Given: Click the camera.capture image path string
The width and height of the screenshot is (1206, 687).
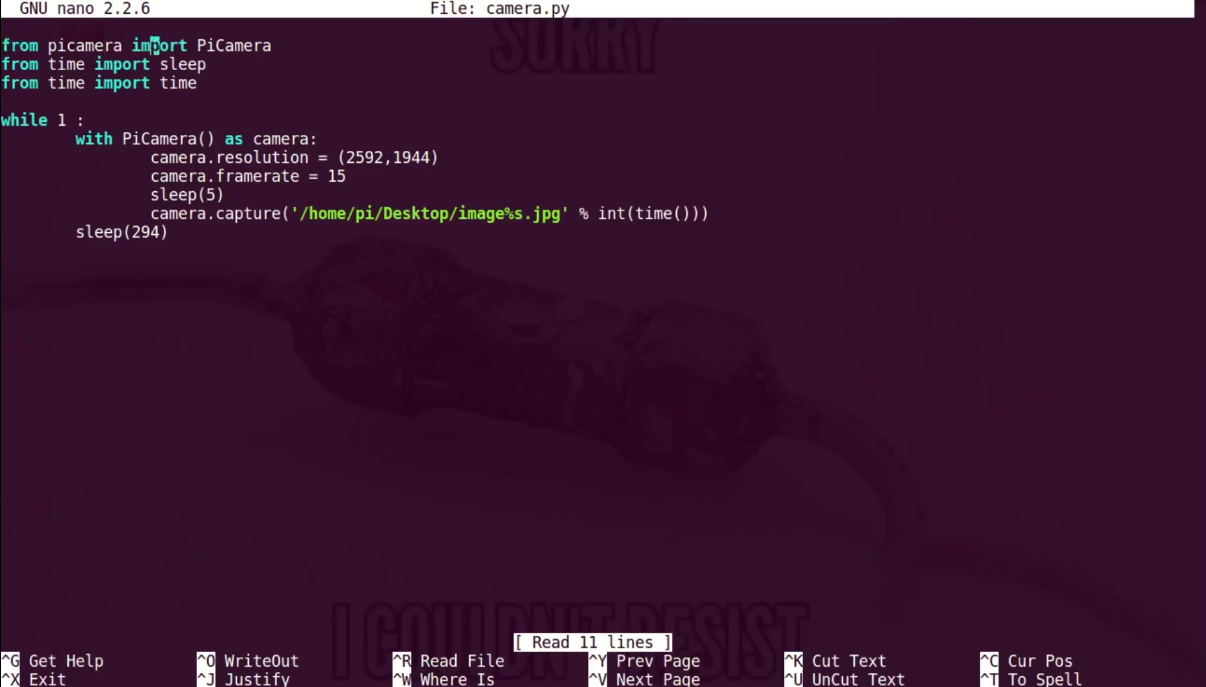Looking at the screenshot, I should (430, 213).
